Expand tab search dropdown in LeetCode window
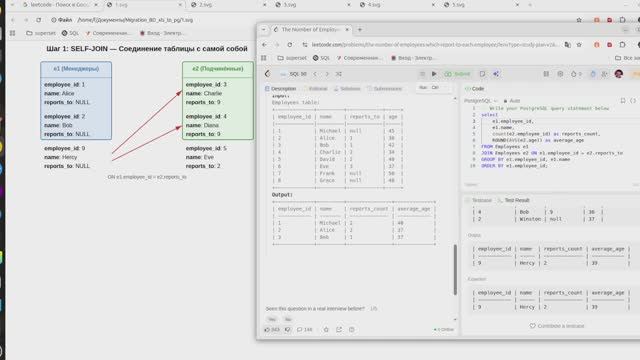This screenshot has width=640, height=360. tap(263, 29)
